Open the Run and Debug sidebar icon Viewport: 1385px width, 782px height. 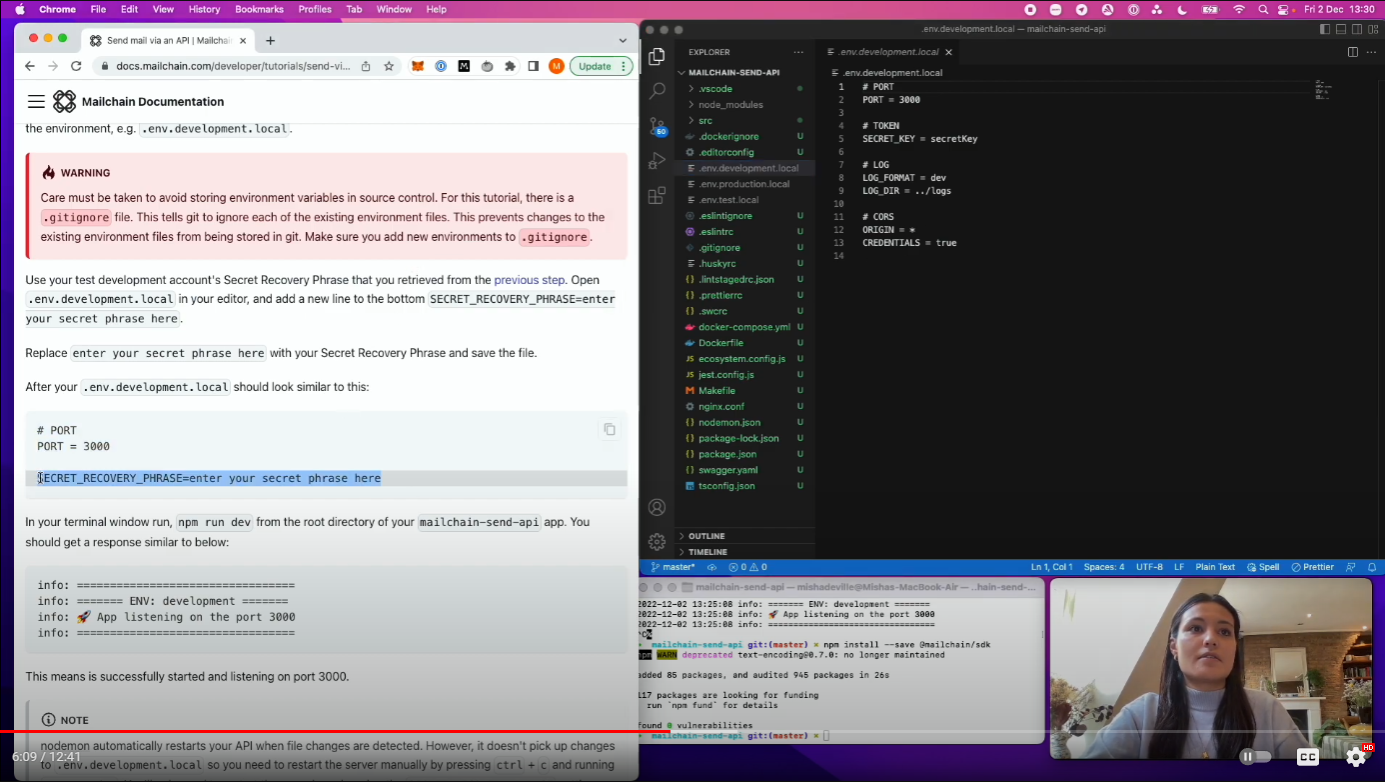click(657, 160)
